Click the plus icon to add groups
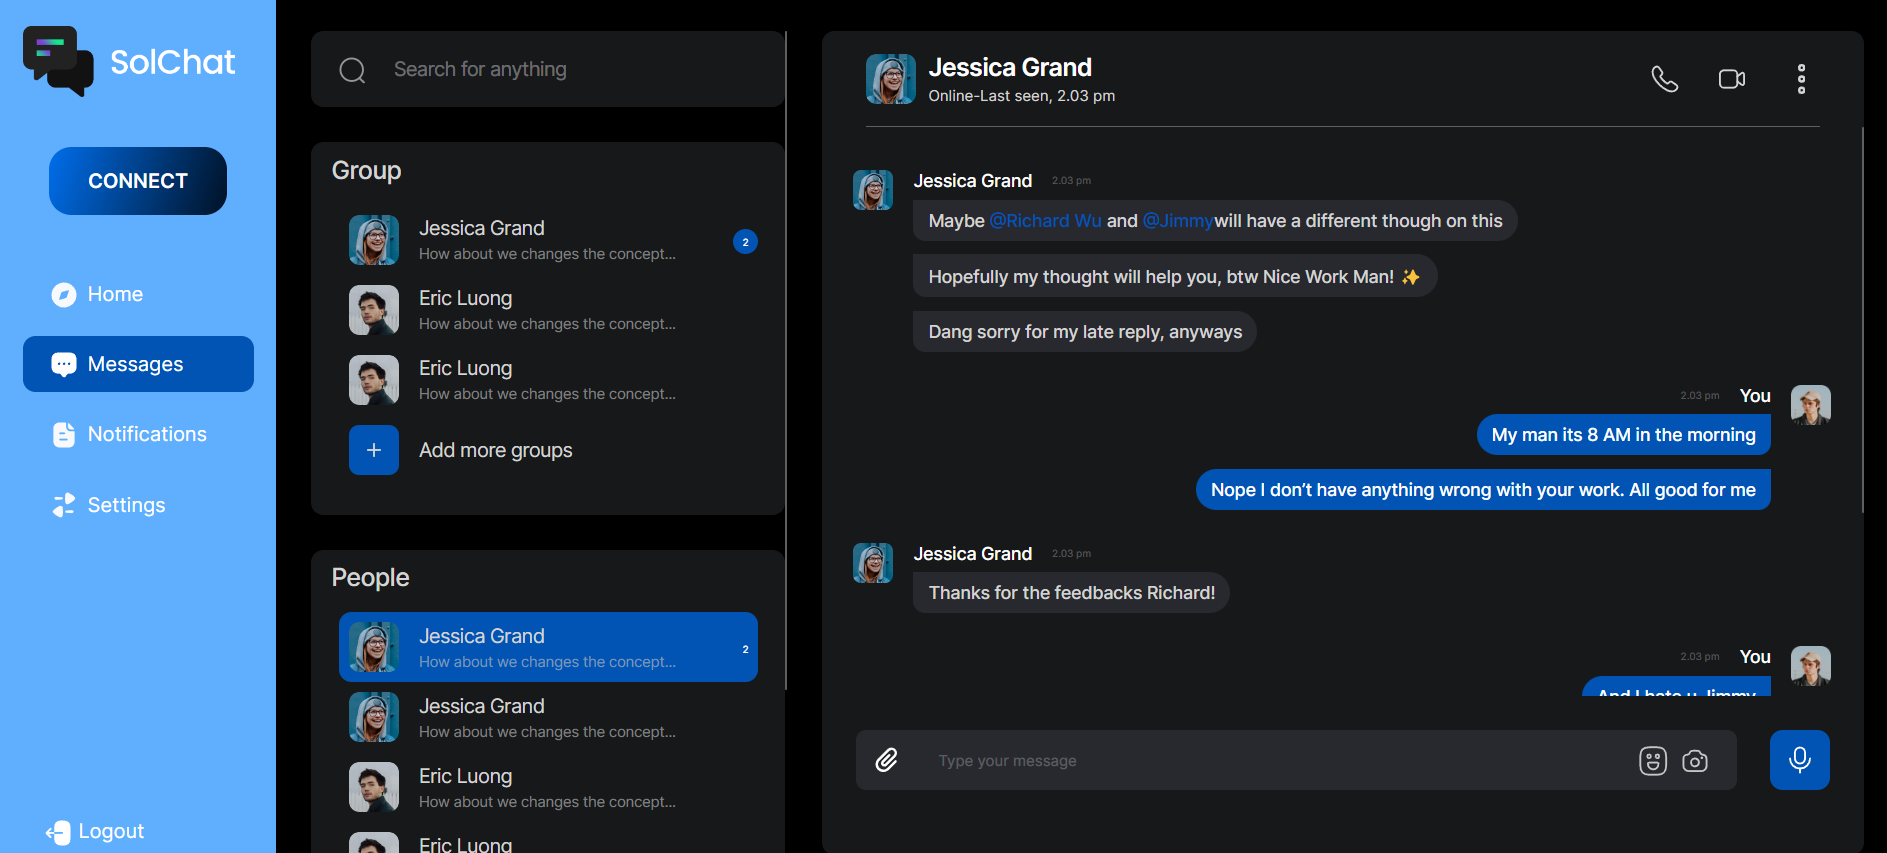 click(374, 450)
